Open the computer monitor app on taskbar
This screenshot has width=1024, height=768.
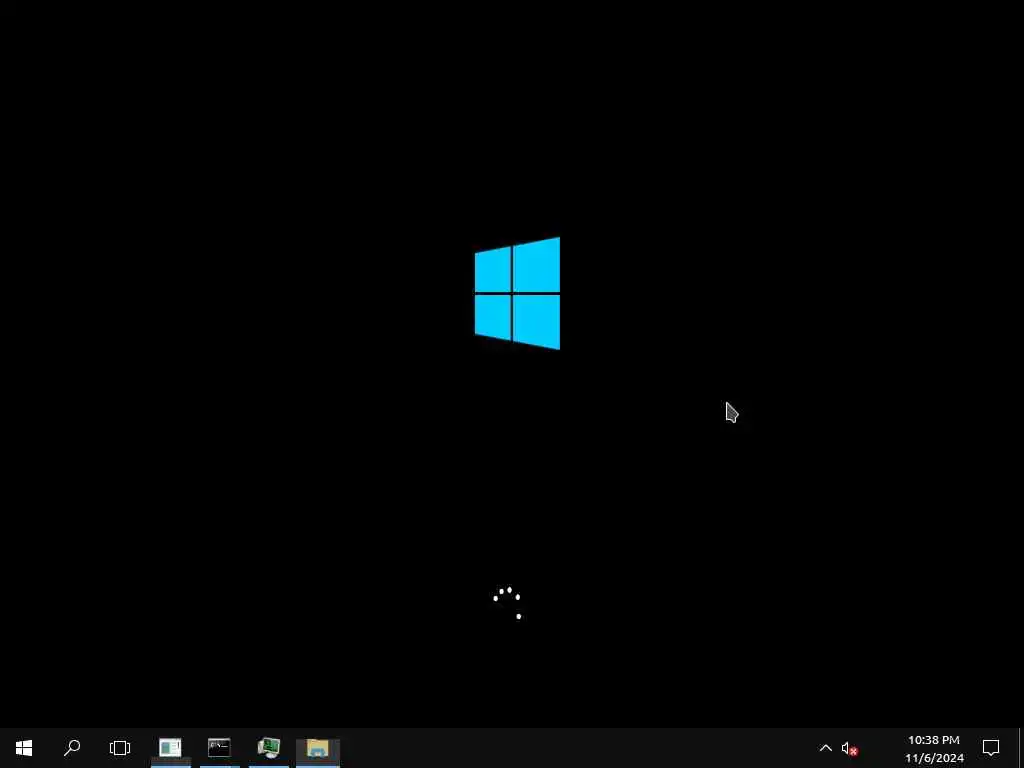tap(268, 748)
